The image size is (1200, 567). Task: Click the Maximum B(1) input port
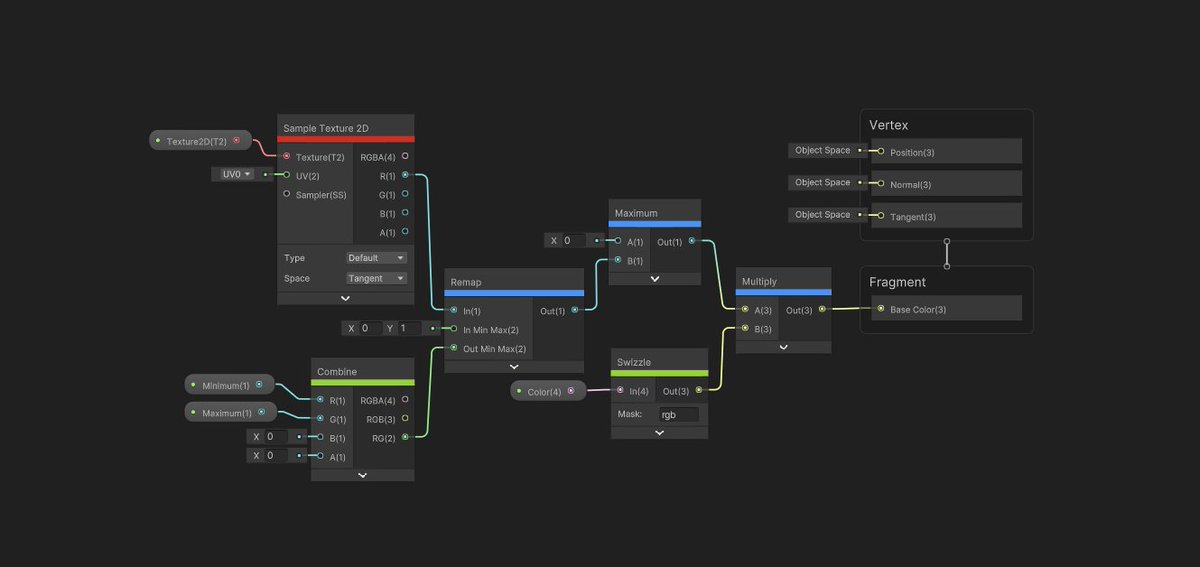pos(618,260)
